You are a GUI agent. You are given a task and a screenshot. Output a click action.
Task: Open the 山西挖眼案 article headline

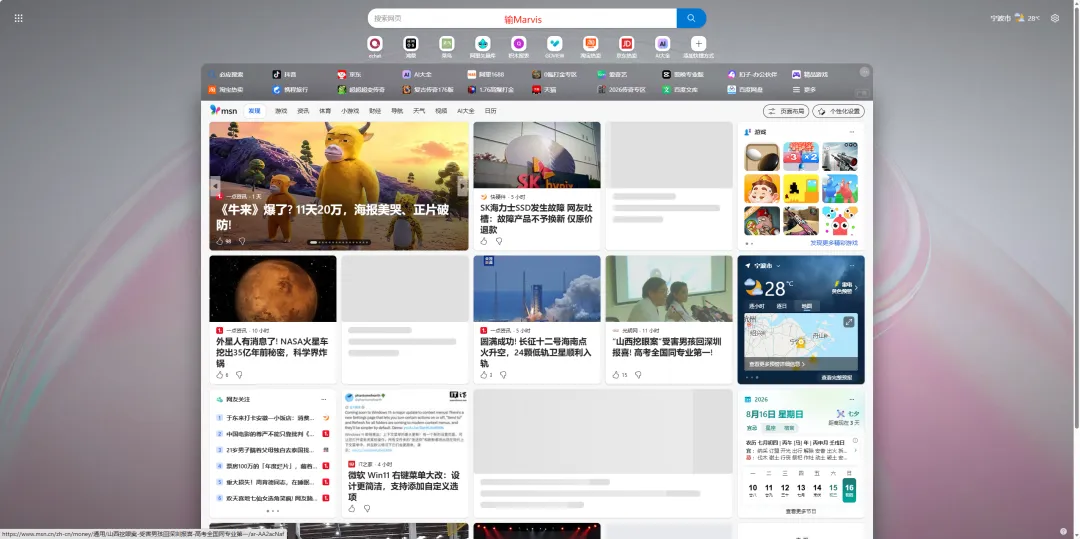point(667,346)
